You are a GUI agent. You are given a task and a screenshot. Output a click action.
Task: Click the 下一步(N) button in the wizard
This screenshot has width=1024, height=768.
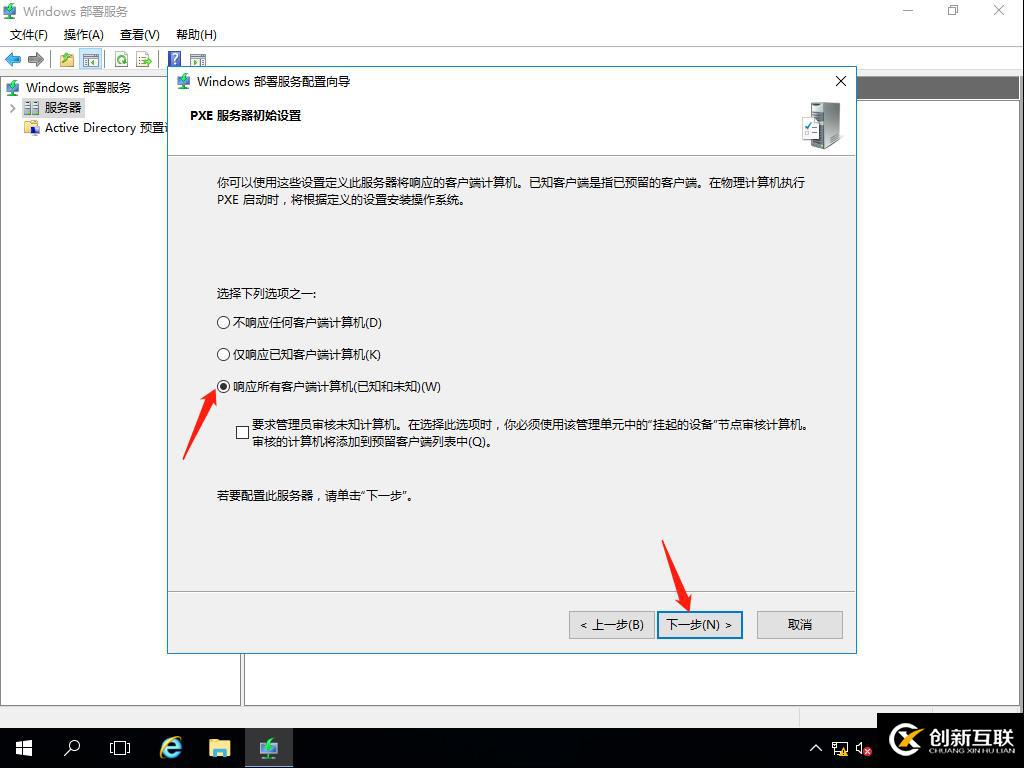(x=699, y=624)
